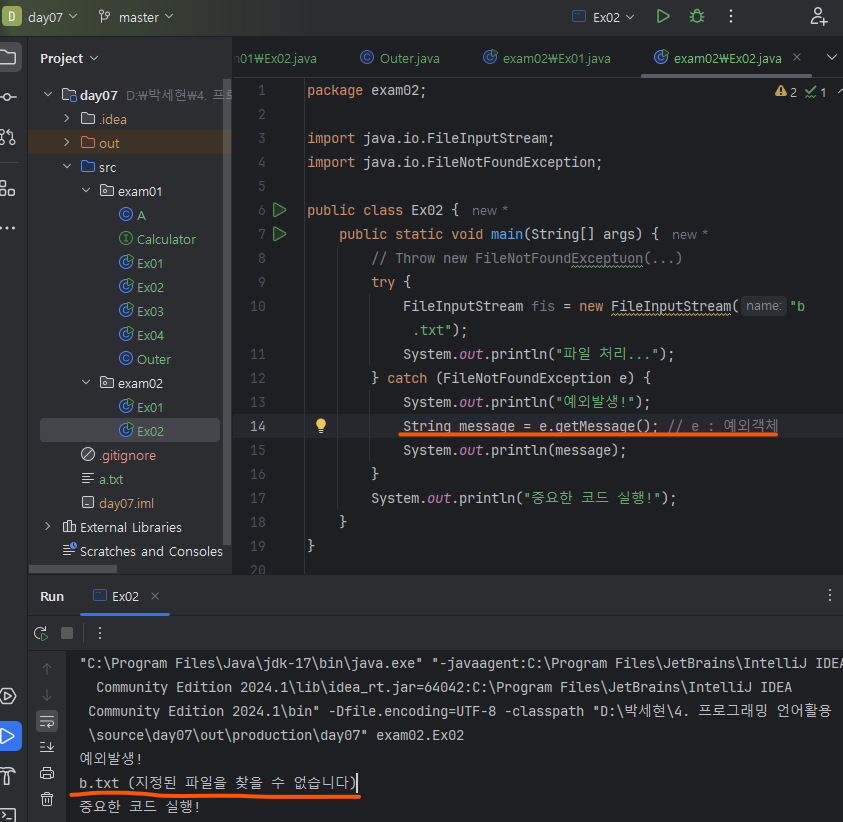Toggle soft-wrap in the Run console

47,720
